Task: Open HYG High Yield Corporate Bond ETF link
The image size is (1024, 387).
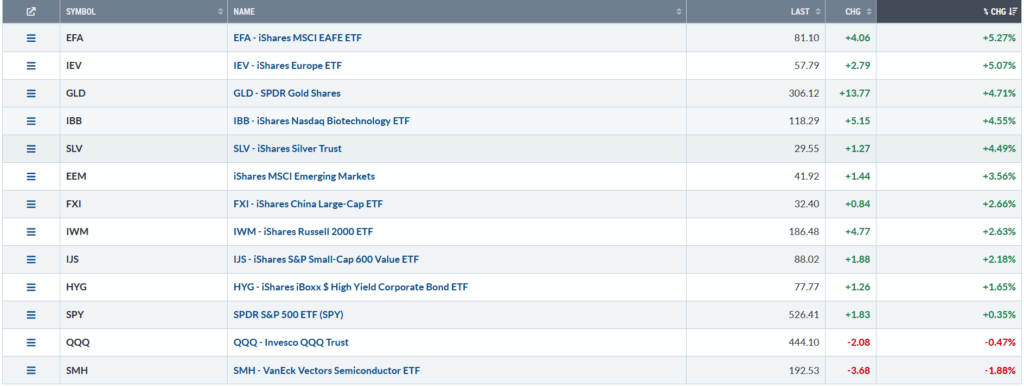Action: coord(351,287)
